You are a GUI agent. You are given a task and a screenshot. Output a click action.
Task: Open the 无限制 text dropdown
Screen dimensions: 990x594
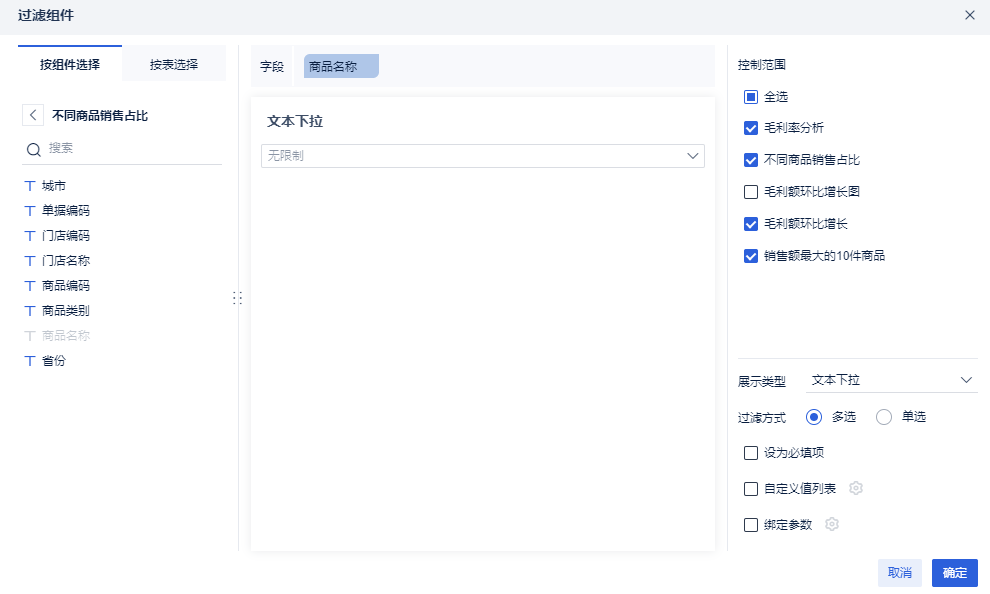[483, 156]
